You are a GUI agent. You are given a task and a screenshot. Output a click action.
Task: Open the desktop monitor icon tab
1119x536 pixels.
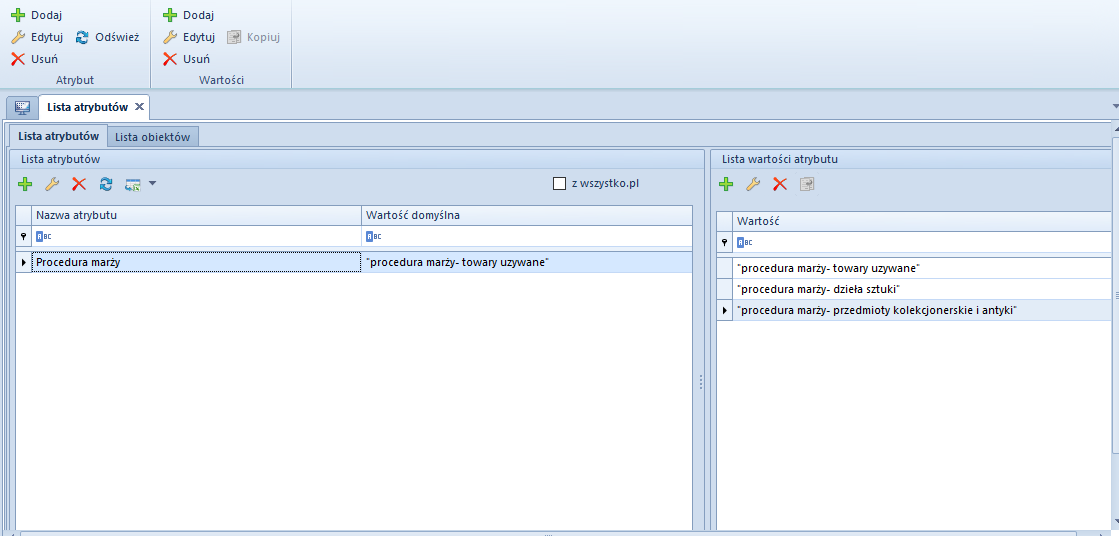coord(22,107)
